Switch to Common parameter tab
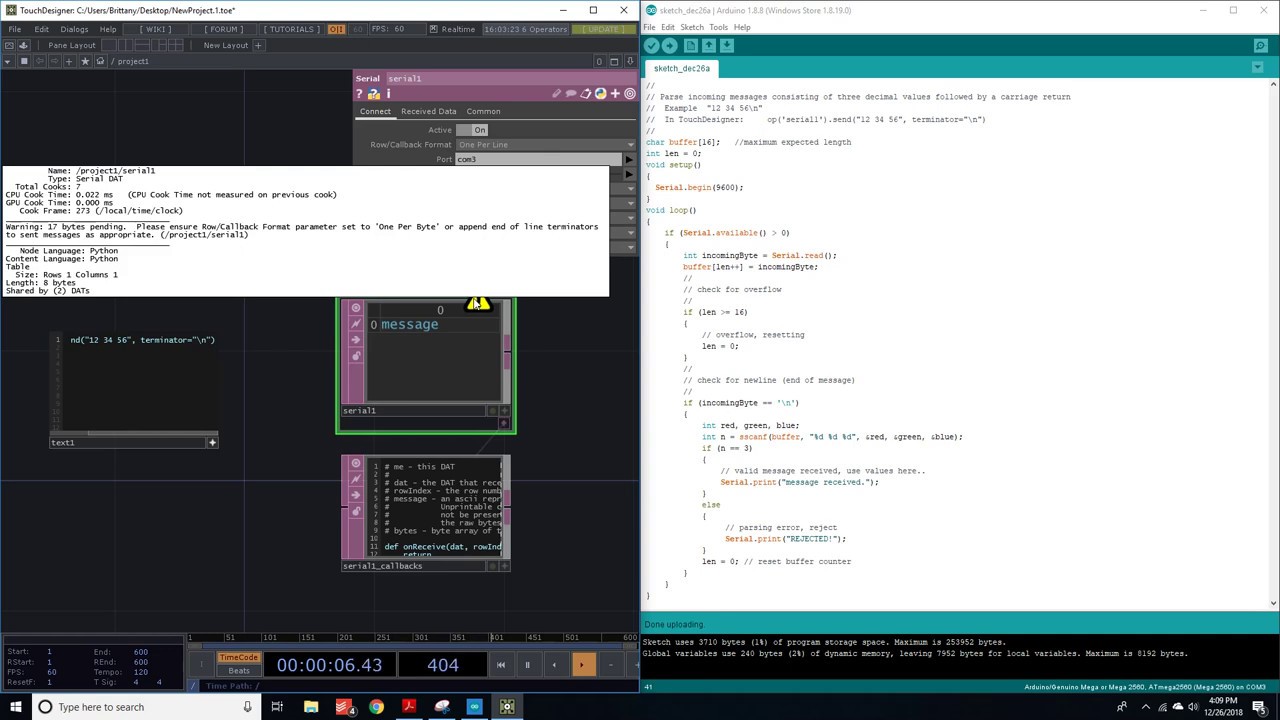The width and height of the screenshot is (1280, 720). click(x=483, y=112)
